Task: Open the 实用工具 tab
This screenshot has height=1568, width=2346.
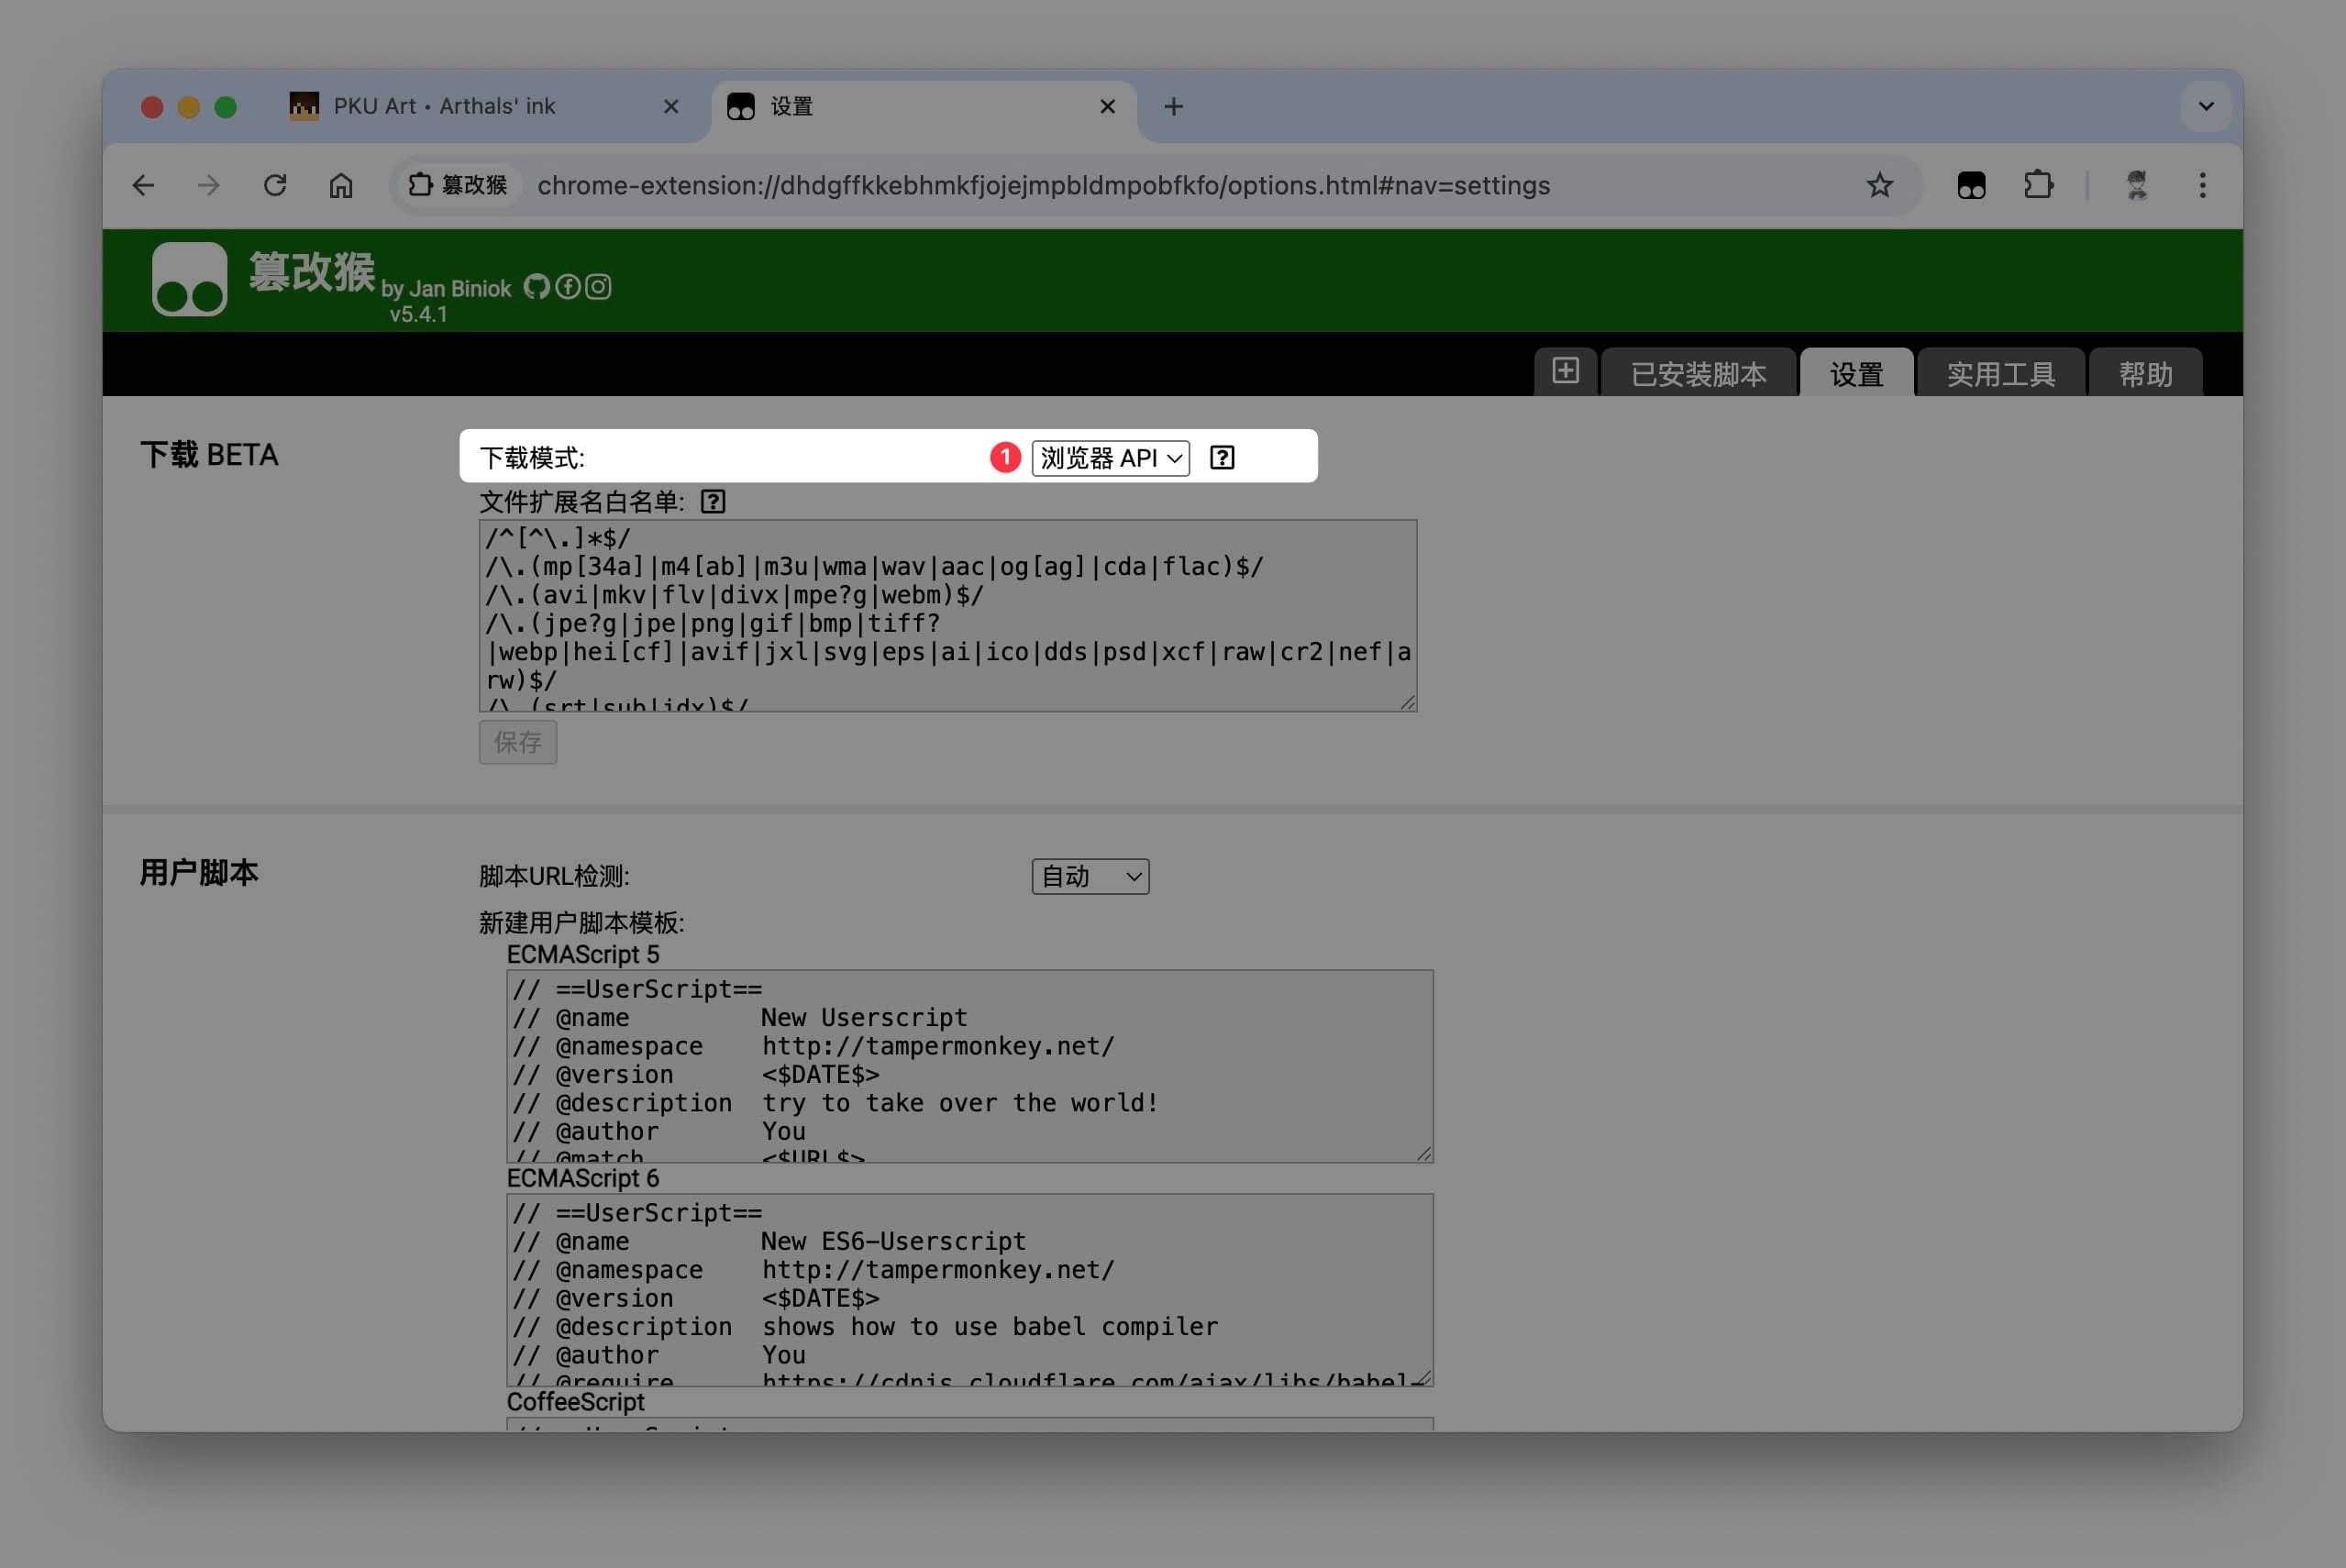Action: click(x=2000, y=374)
